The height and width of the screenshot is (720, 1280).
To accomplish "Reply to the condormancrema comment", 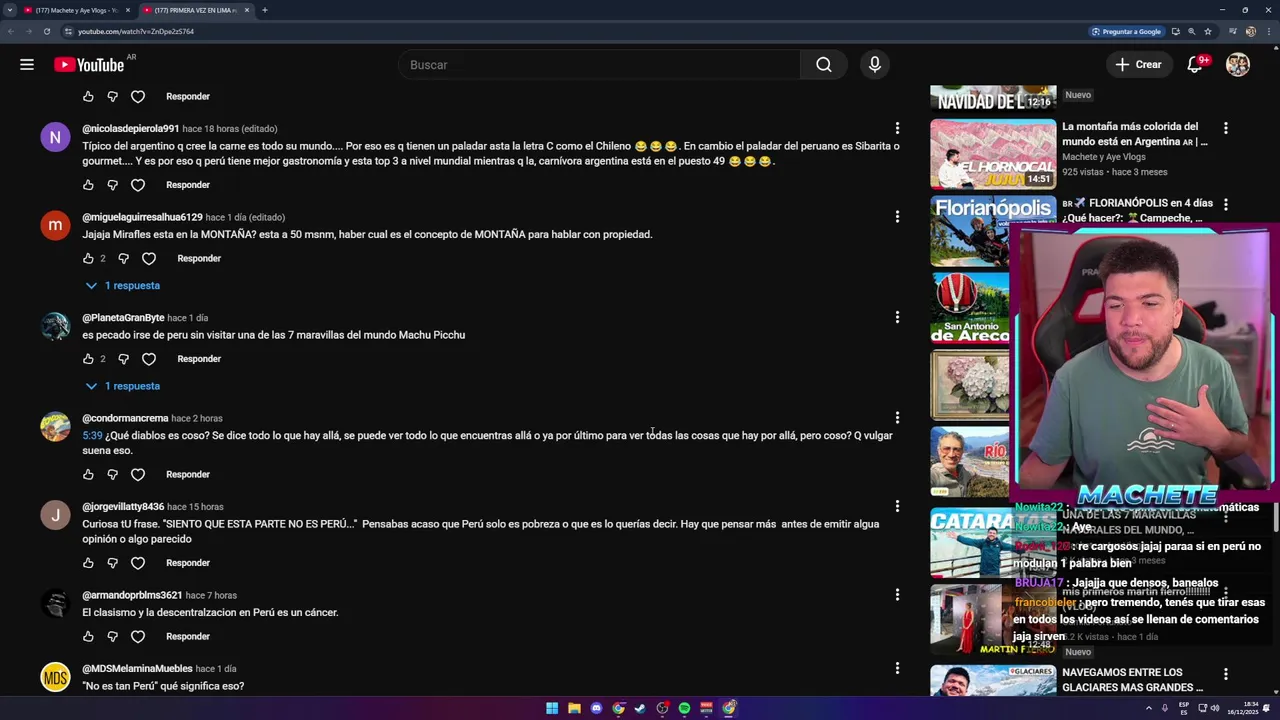I will 188,475.
